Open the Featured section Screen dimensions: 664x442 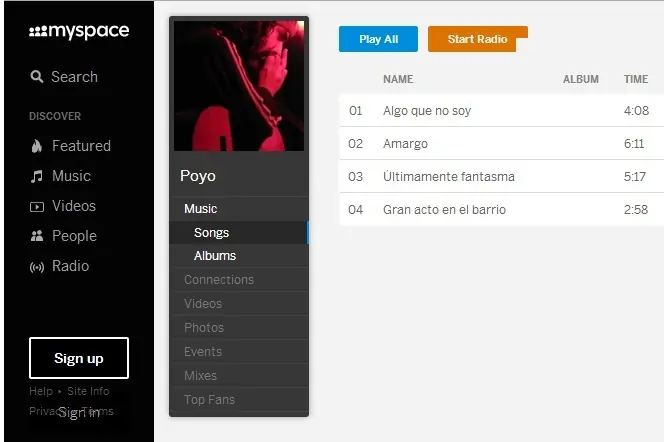click(x=81, y=146)
